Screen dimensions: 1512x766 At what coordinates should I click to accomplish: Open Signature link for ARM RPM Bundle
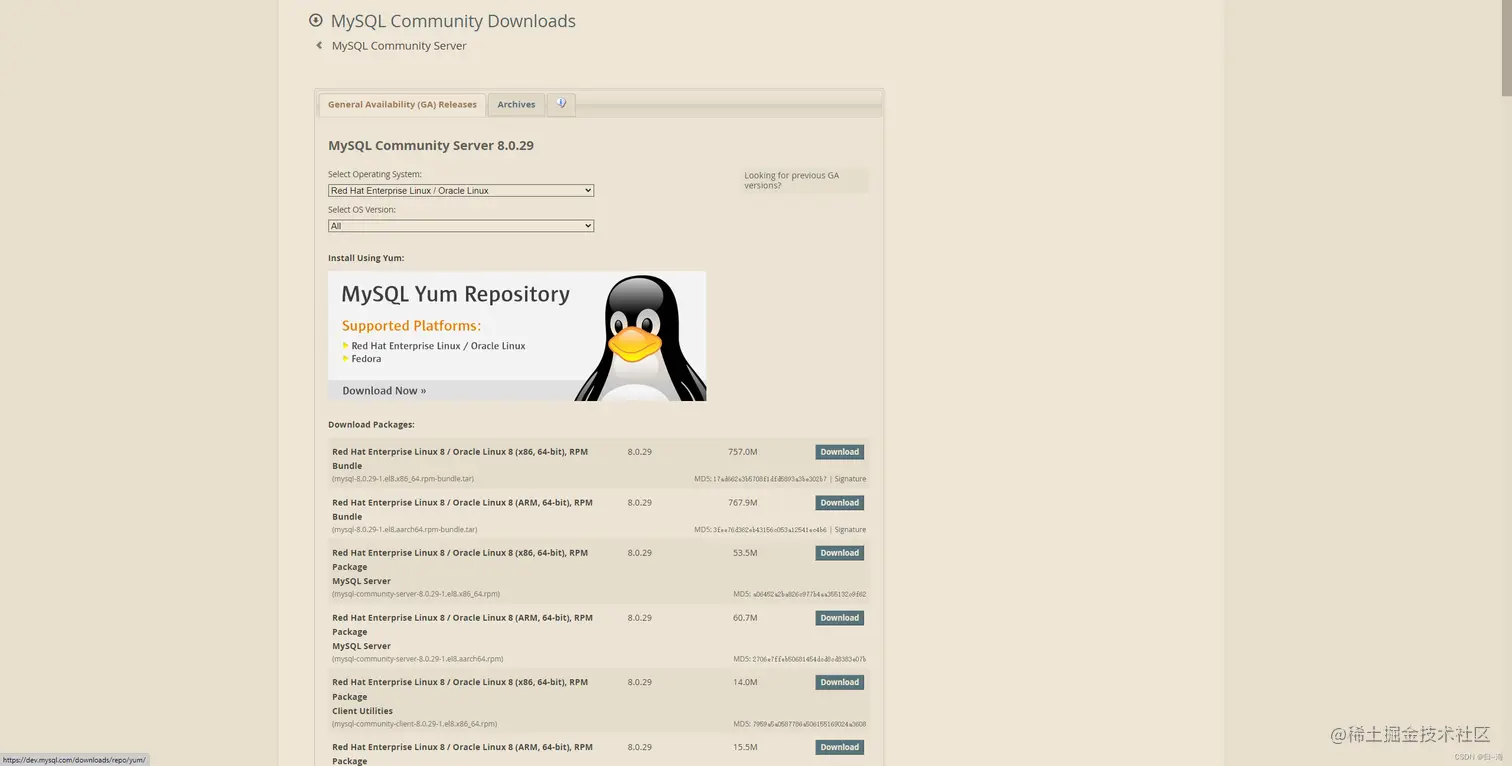[x=850, y=530]
